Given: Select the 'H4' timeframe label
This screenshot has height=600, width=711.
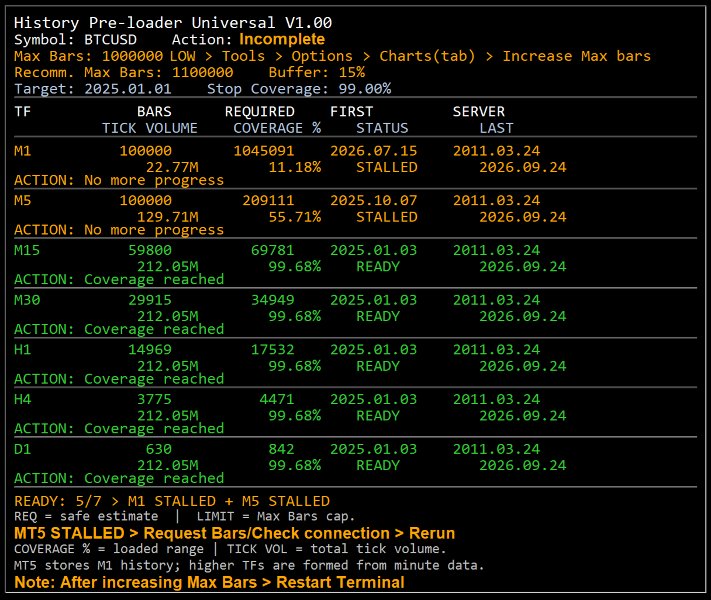Looking at the screenshot, I should tap(23, 400).
